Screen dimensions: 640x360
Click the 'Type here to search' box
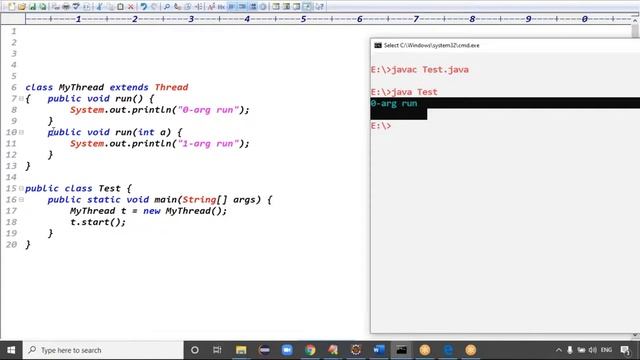coord(103,350)
